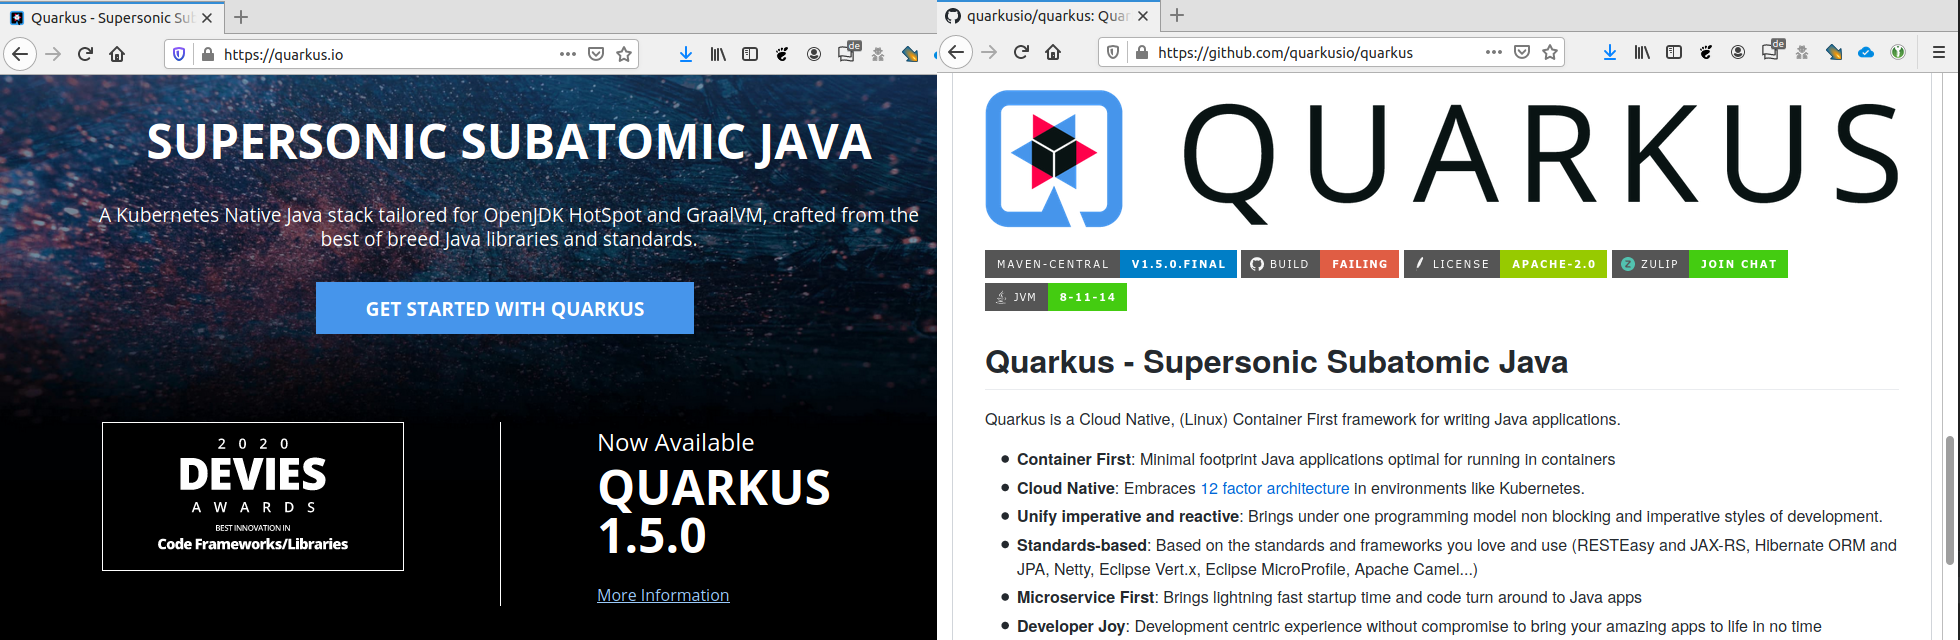This screenshot has width=1960, height=640.
Task: Toggle the sidebar view in the quarkus.io window
Action: click(x=750, y=54)
